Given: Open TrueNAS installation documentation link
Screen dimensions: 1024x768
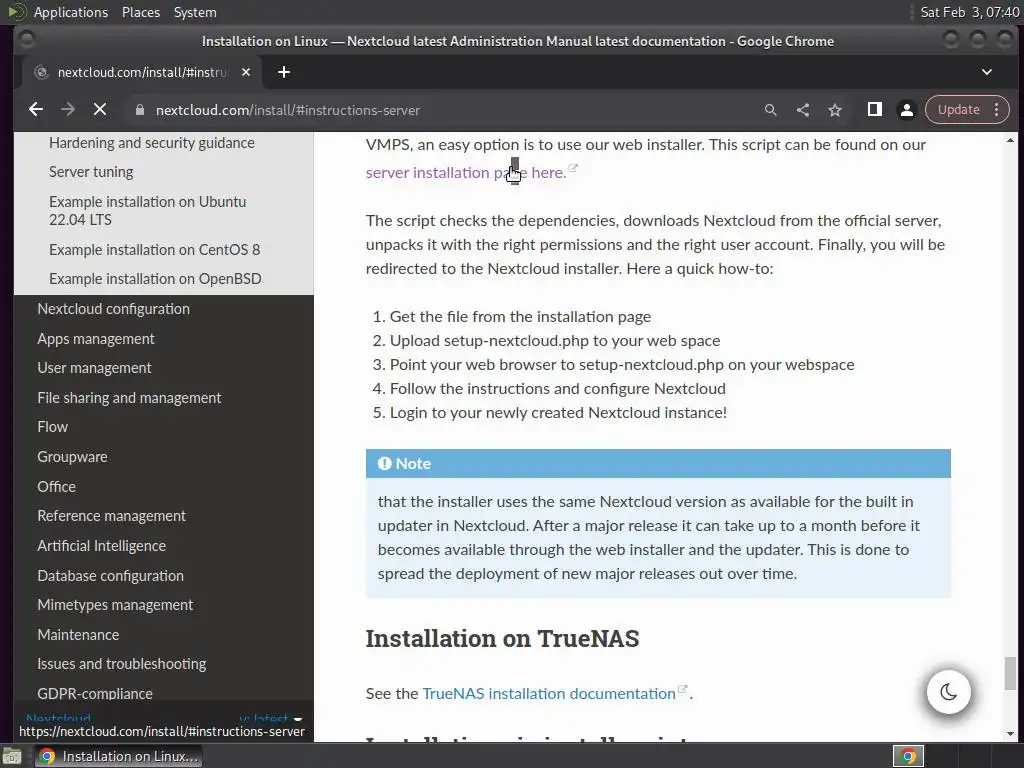Looking at the screenshot, I should 549,694.
